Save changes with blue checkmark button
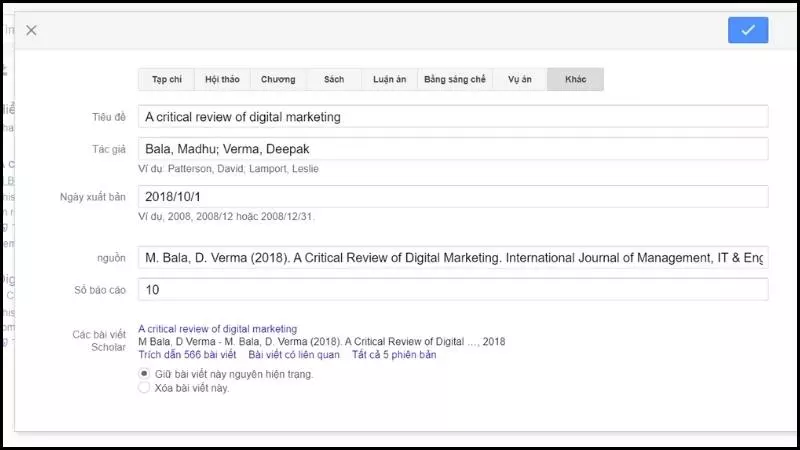Viewport: 800px width, 450px height. point(748,30)
